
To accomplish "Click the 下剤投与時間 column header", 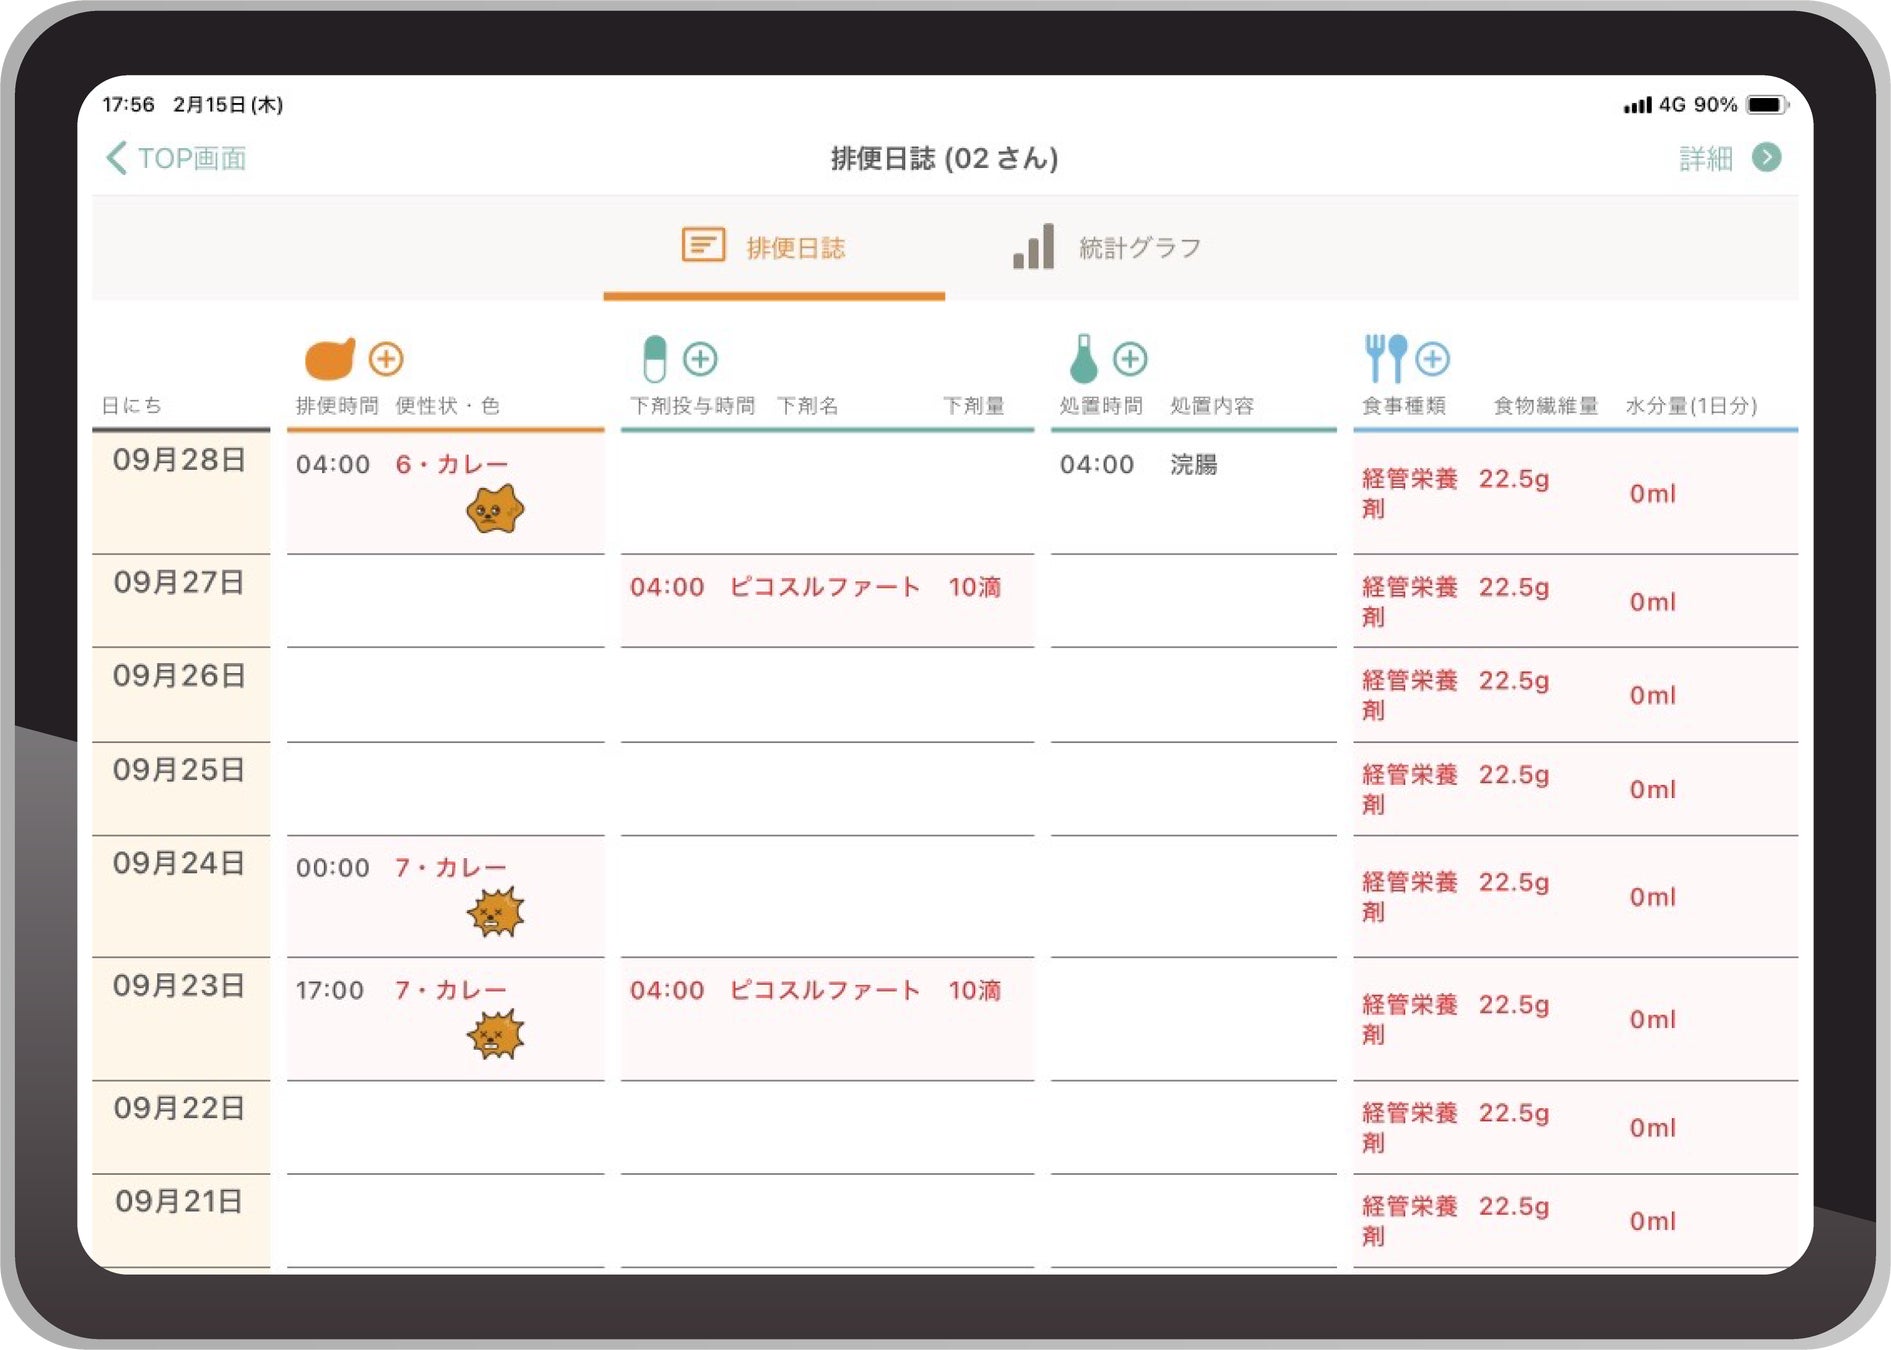I will 692,405.
